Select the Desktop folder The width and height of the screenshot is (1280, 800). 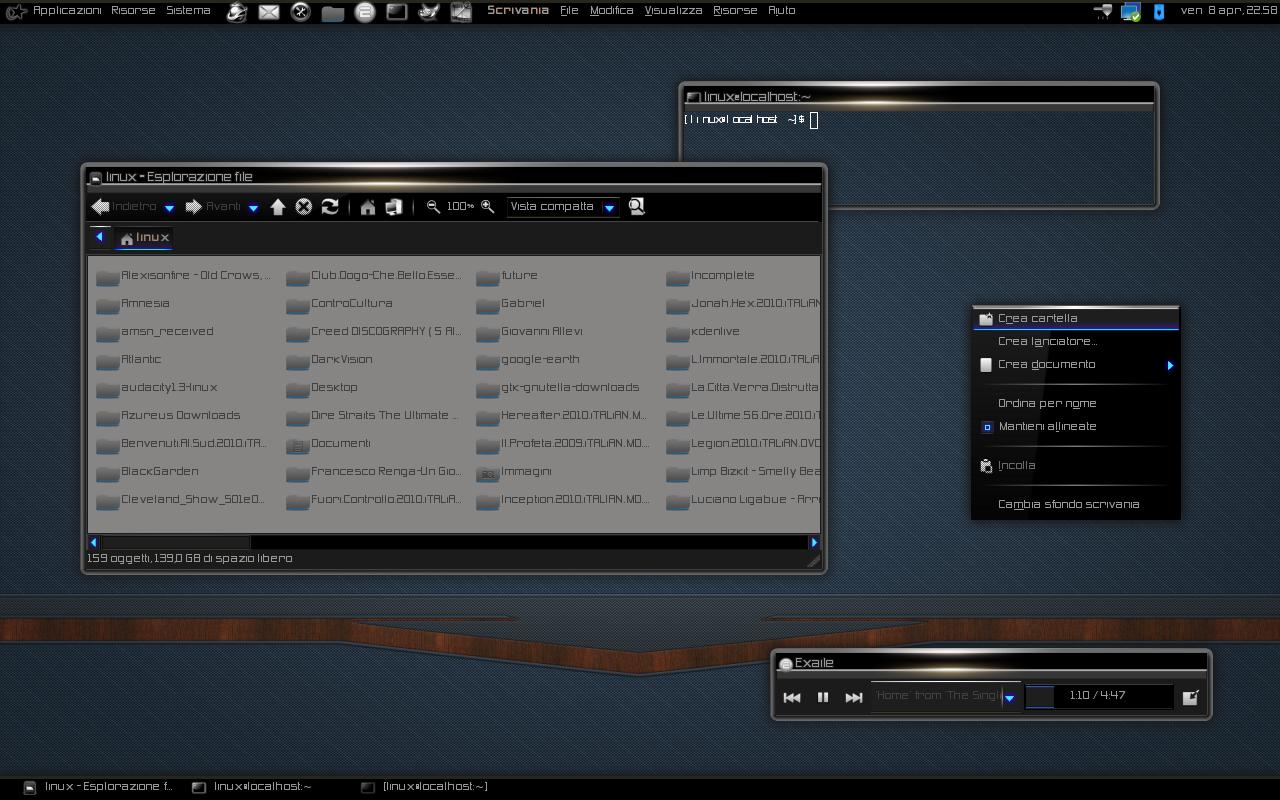323,388
